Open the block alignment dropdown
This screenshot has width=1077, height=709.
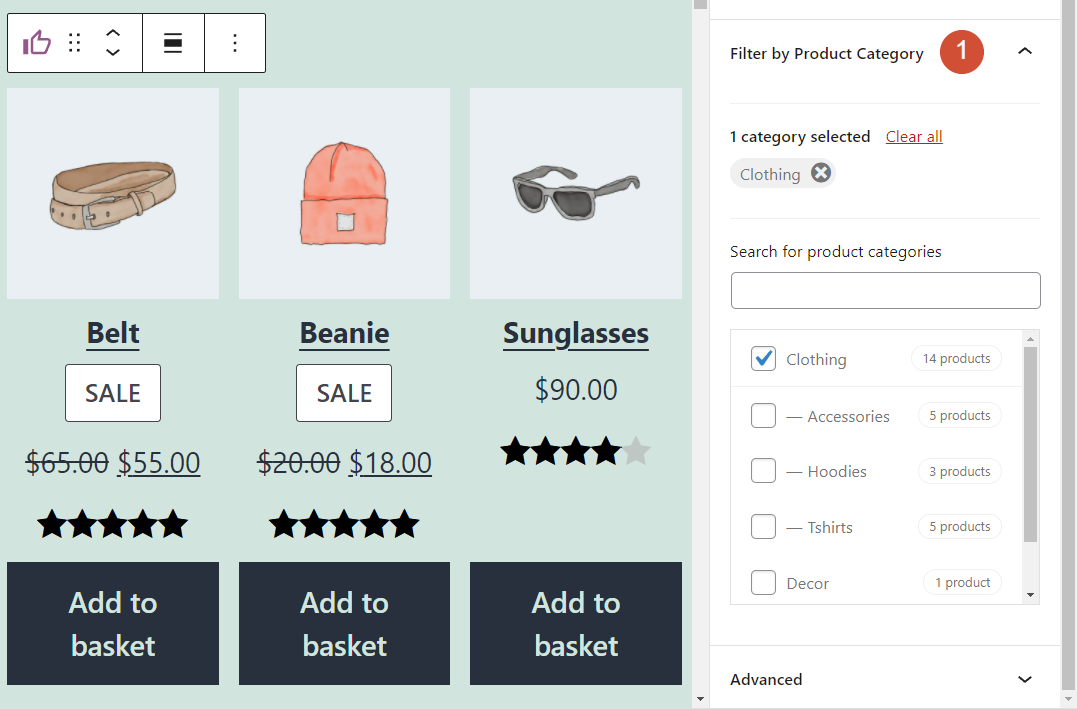point(173,43)
